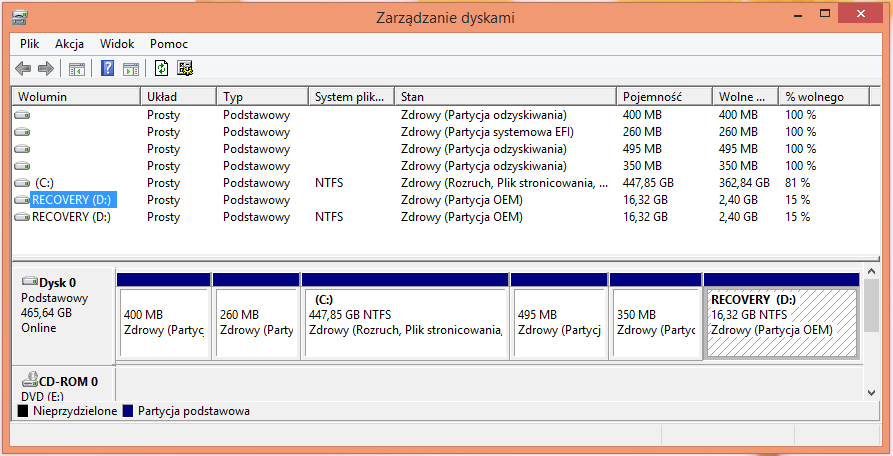Sort by the Wolumin column header
This screenshot has height=456, width=893.
click(76, 97)
